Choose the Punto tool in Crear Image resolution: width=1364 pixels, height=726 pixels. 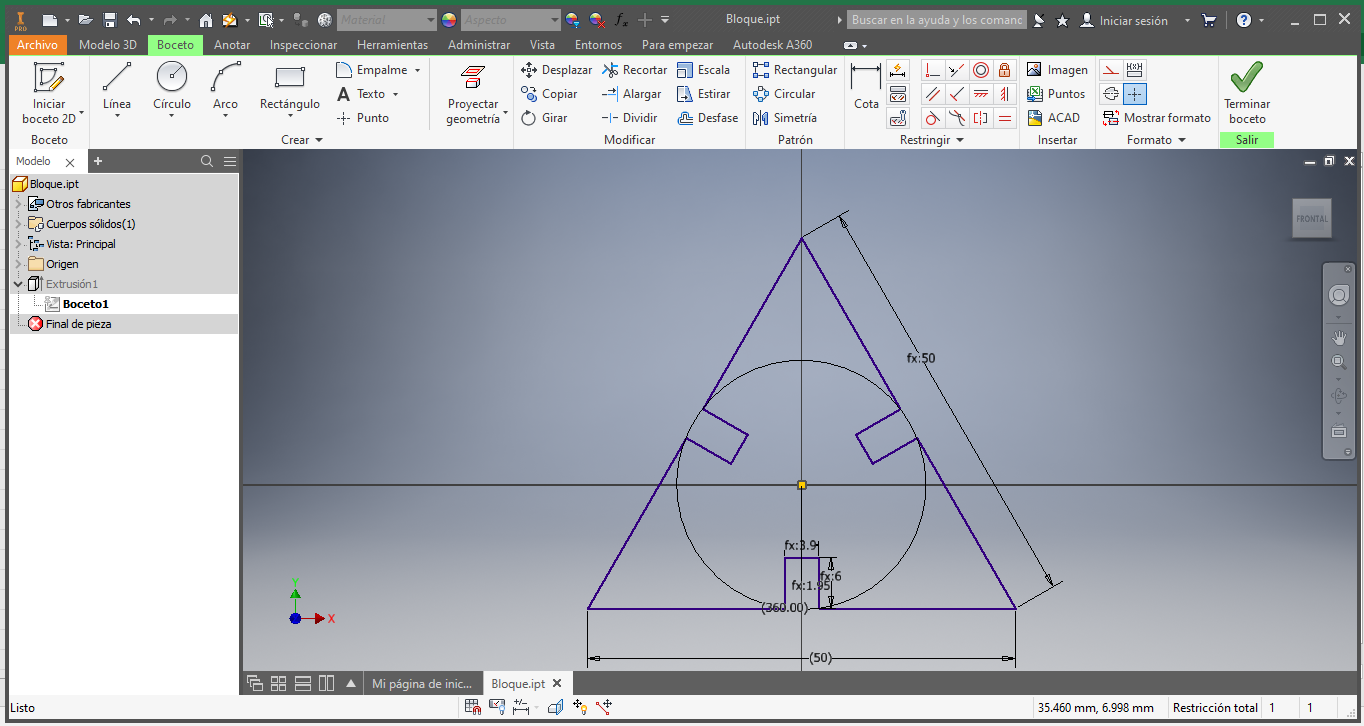click(x=363, y=118)
